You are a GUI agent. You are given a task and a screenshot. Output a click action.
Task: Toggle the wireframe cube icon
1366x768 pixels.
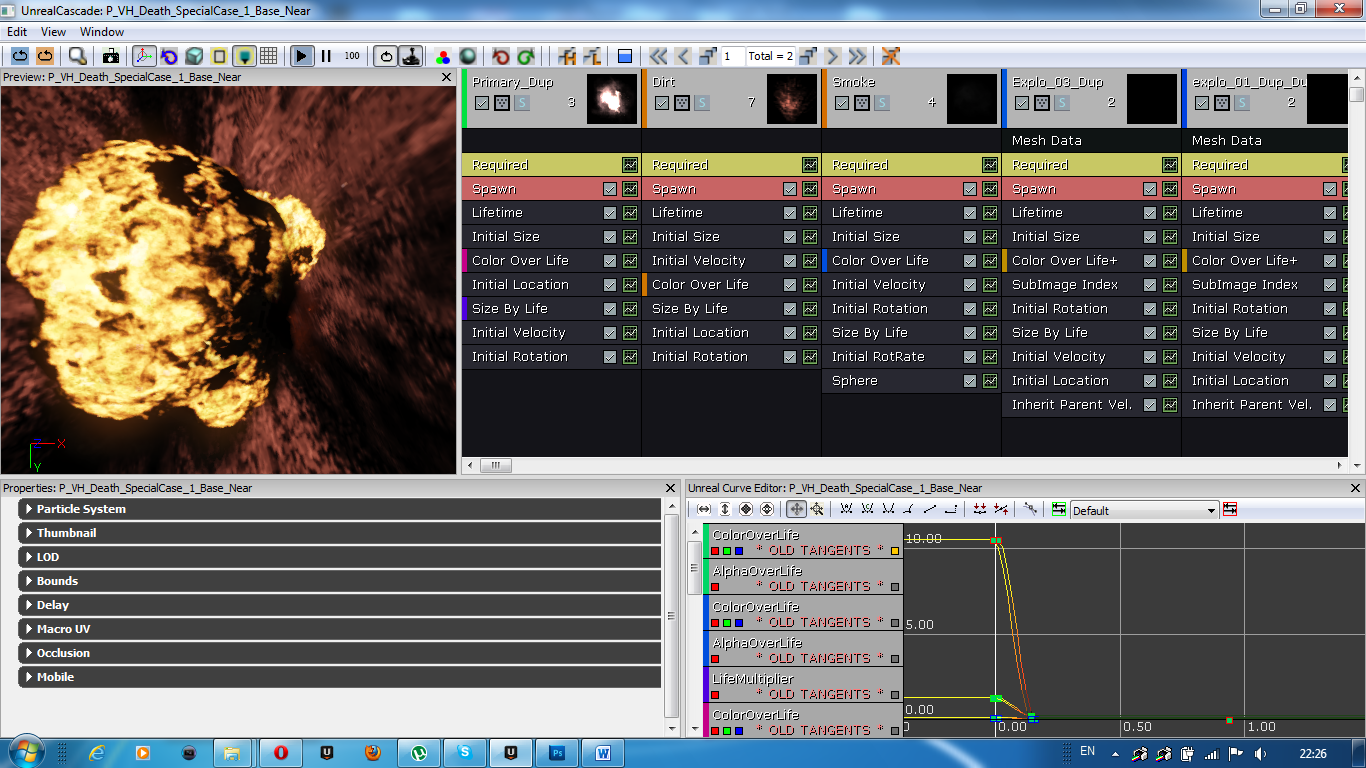(x=194, y=56)
